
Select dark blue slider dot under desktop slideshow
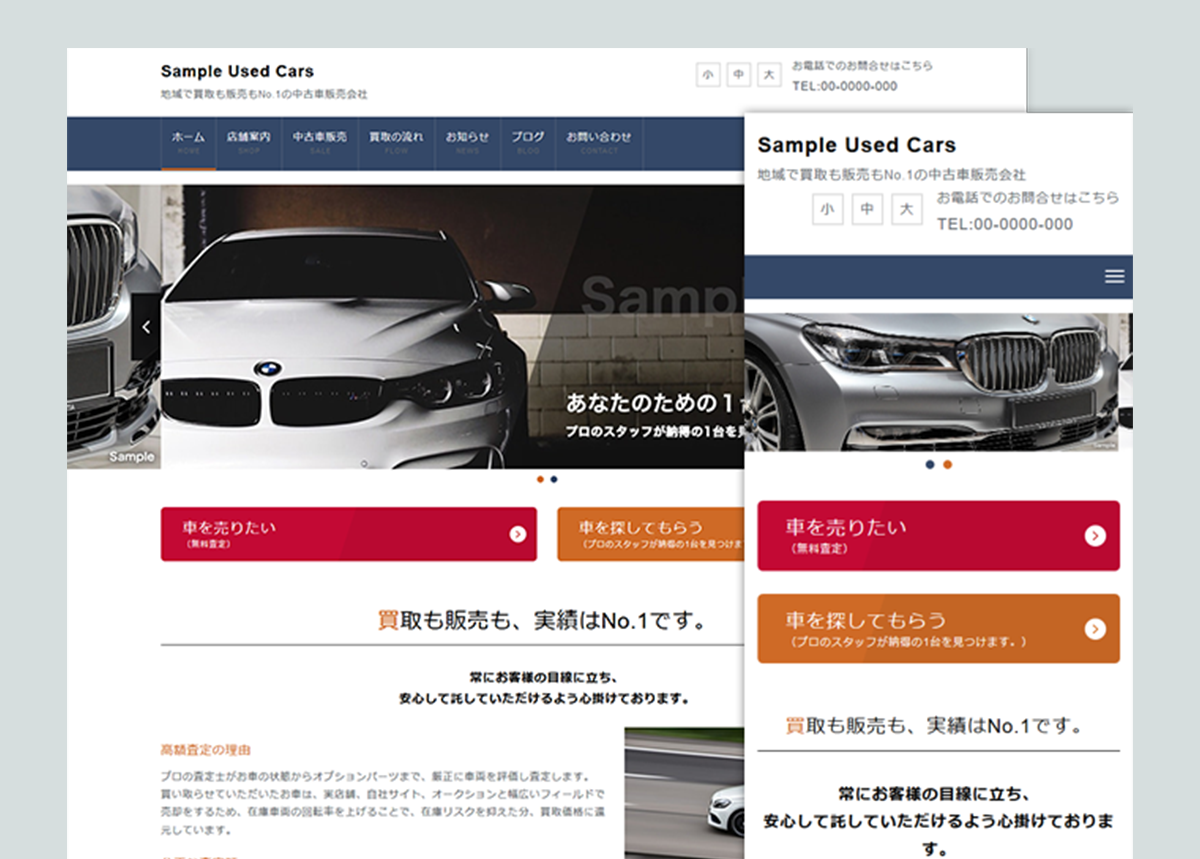pos(554,479)
